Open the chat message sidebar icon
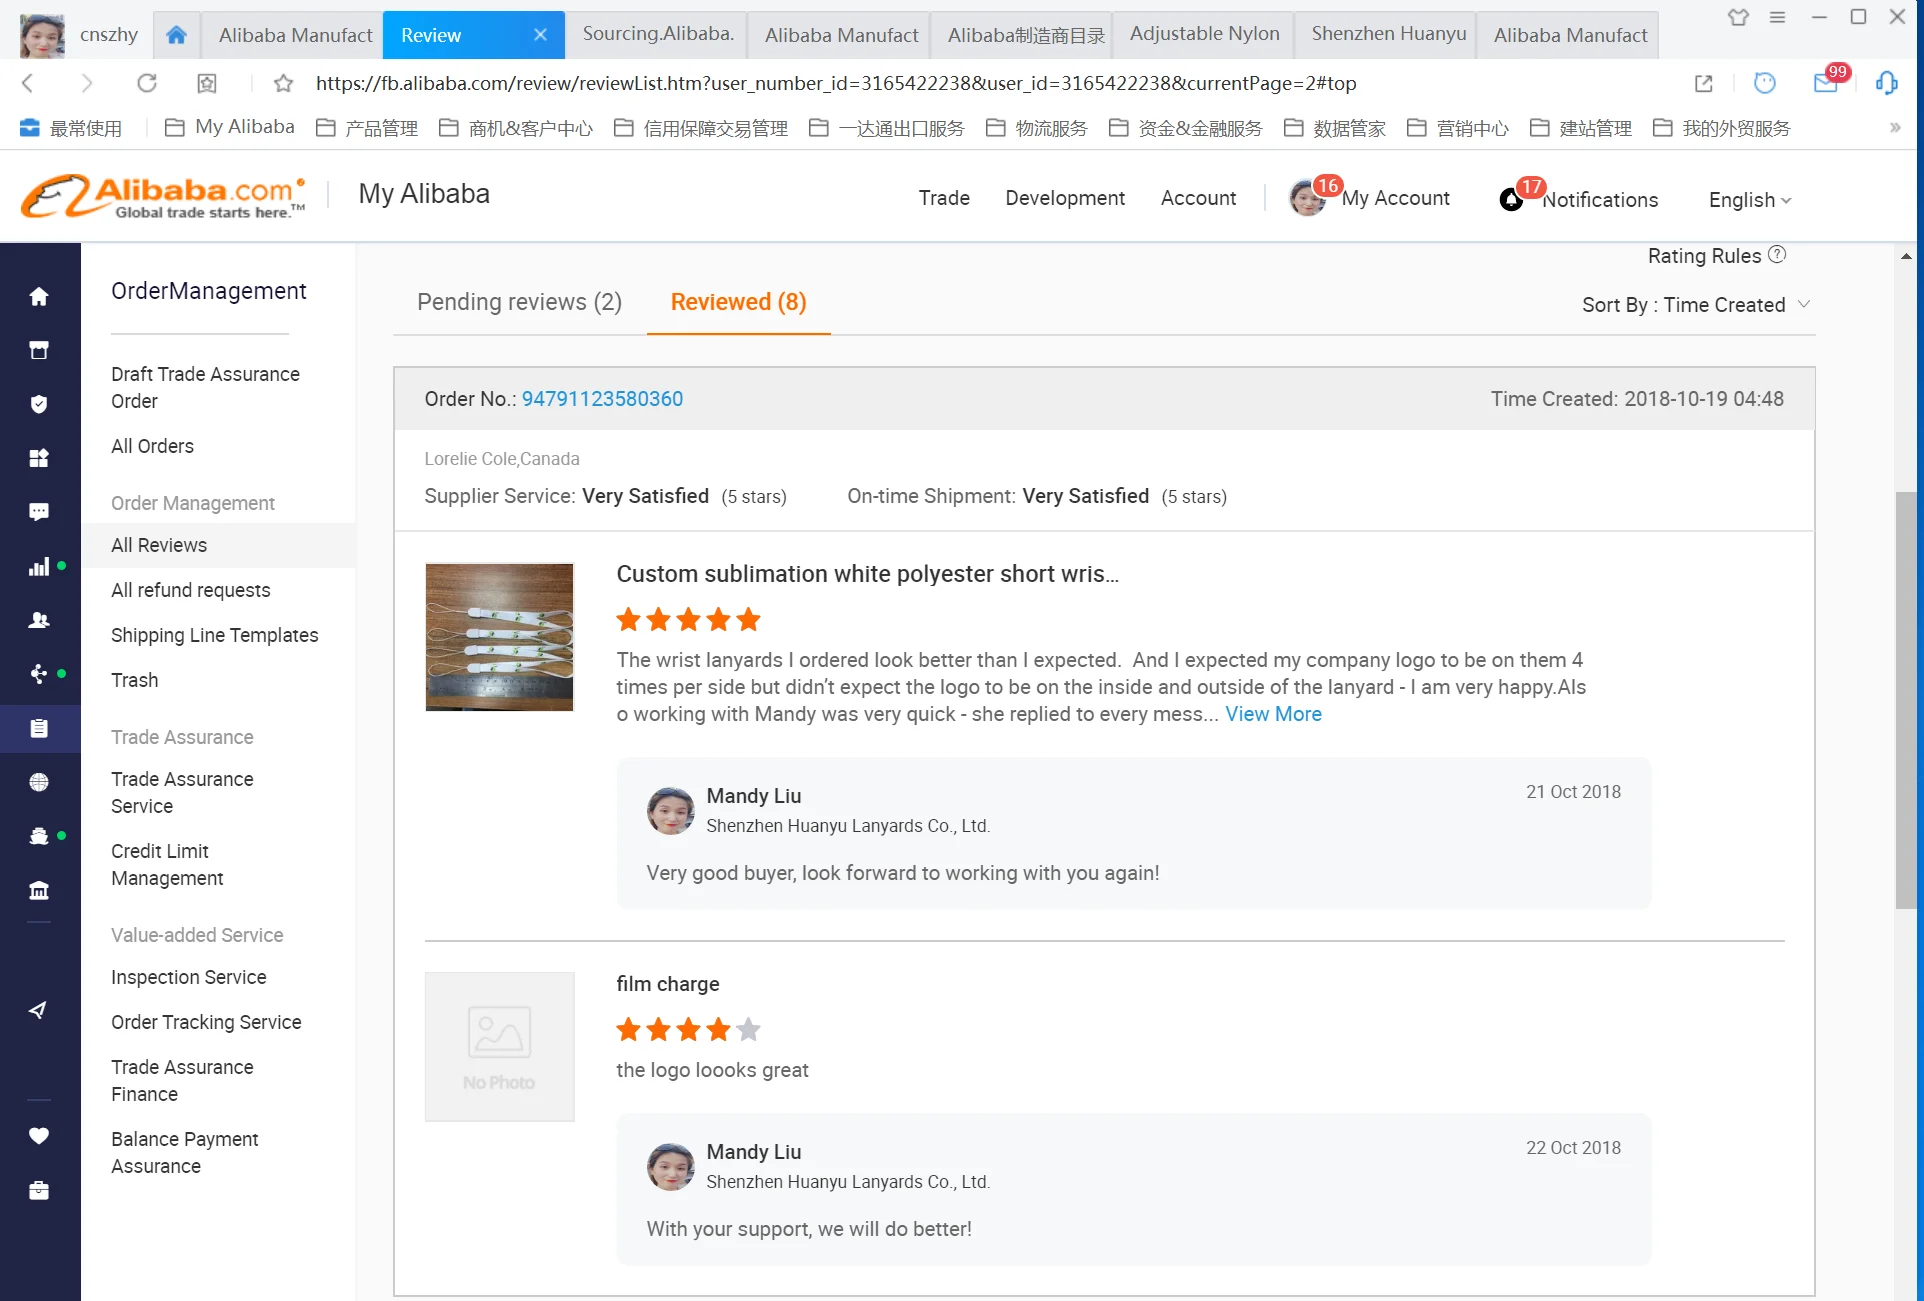 coord(39,512)
